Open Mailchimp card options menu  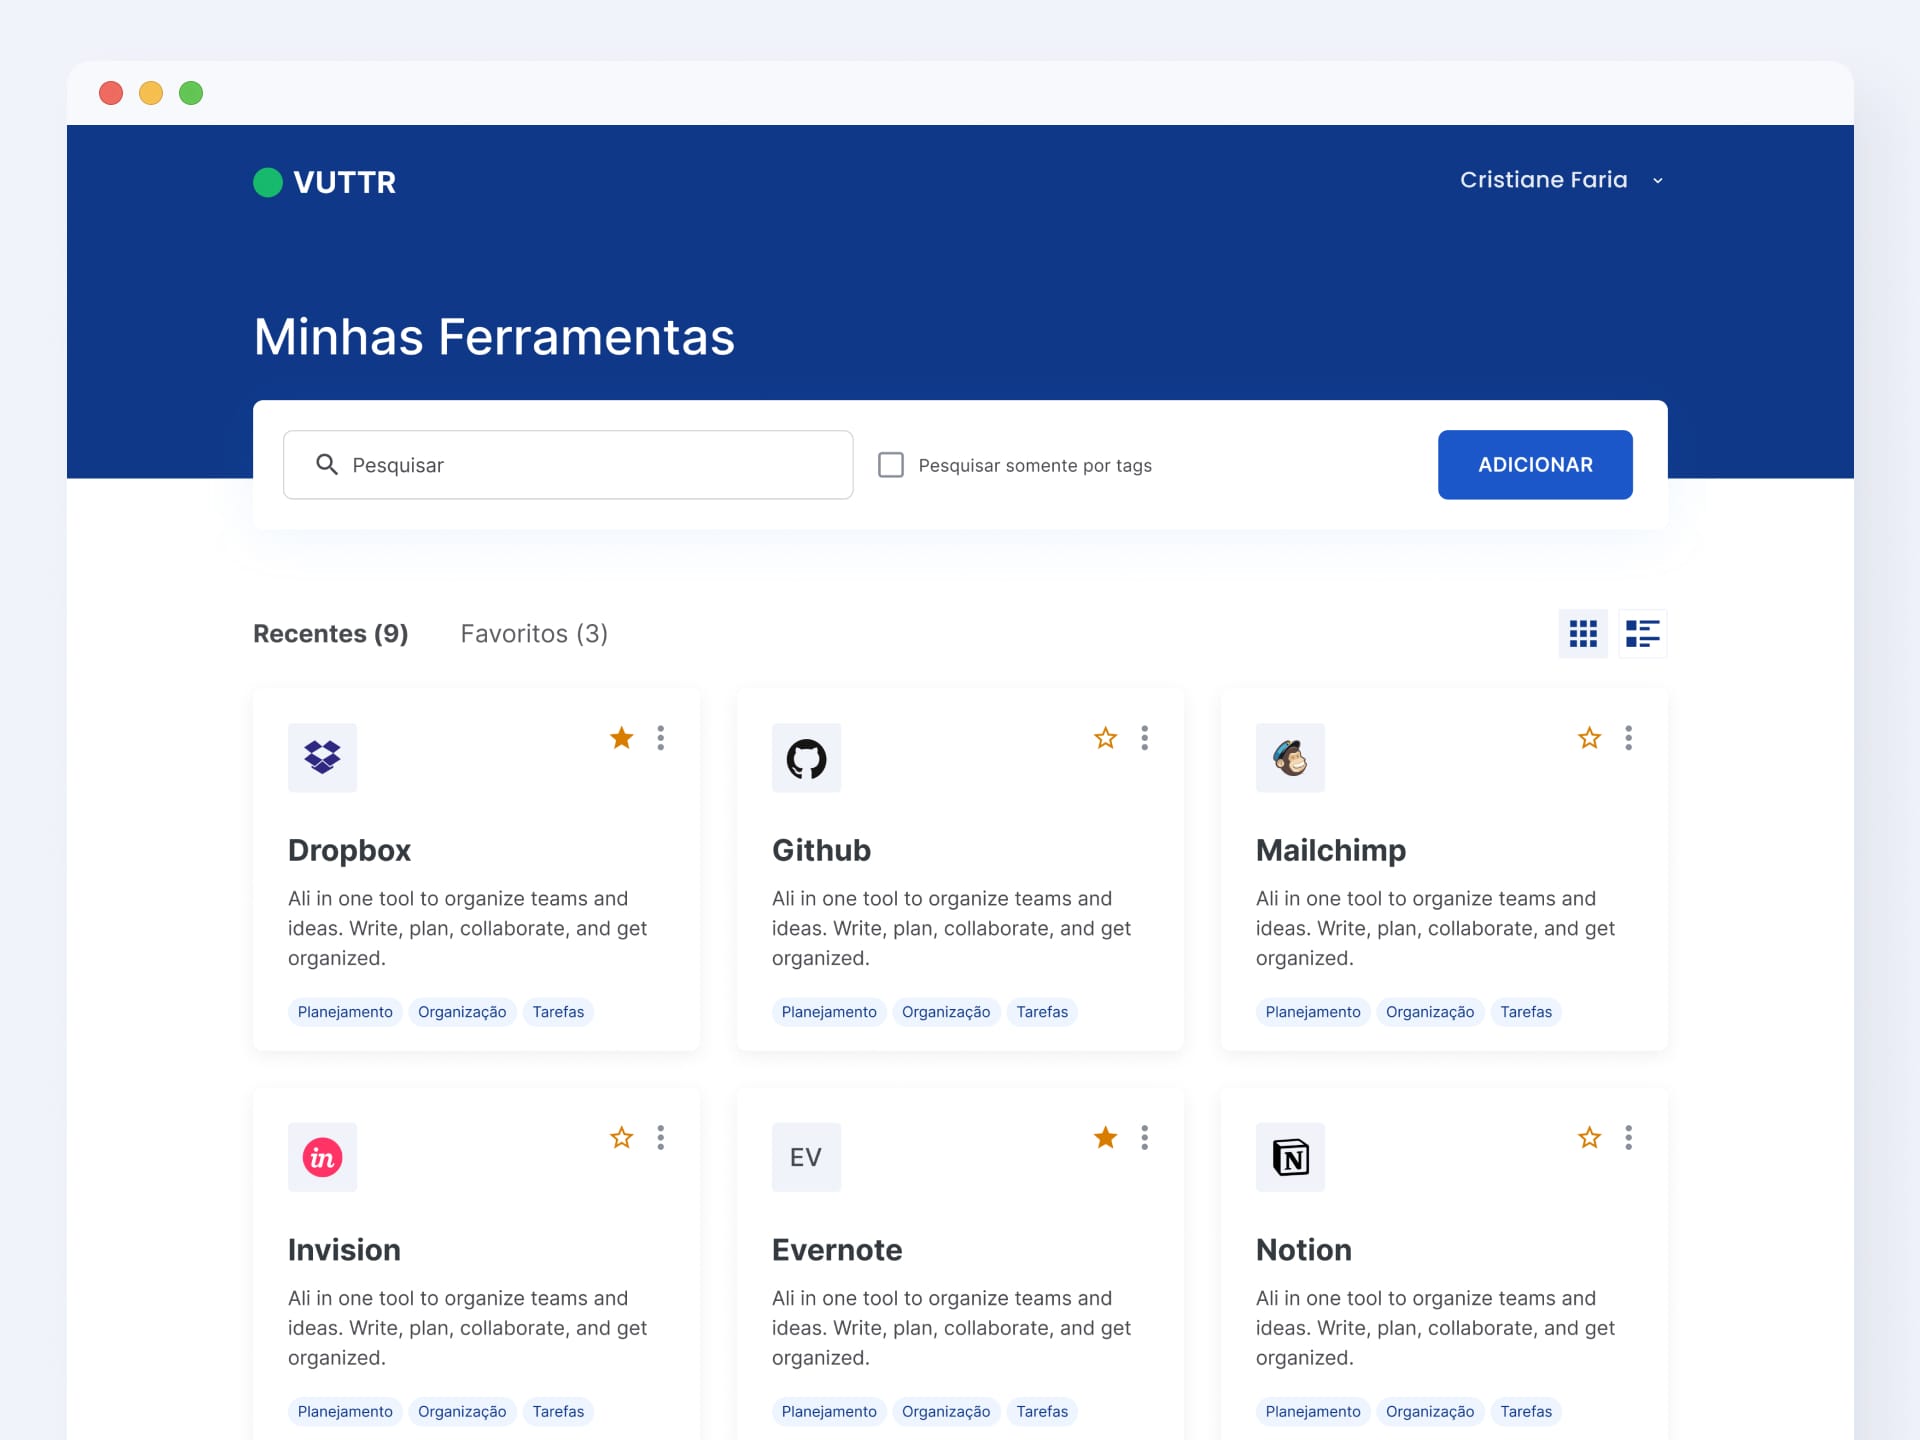coord(1628,738)
